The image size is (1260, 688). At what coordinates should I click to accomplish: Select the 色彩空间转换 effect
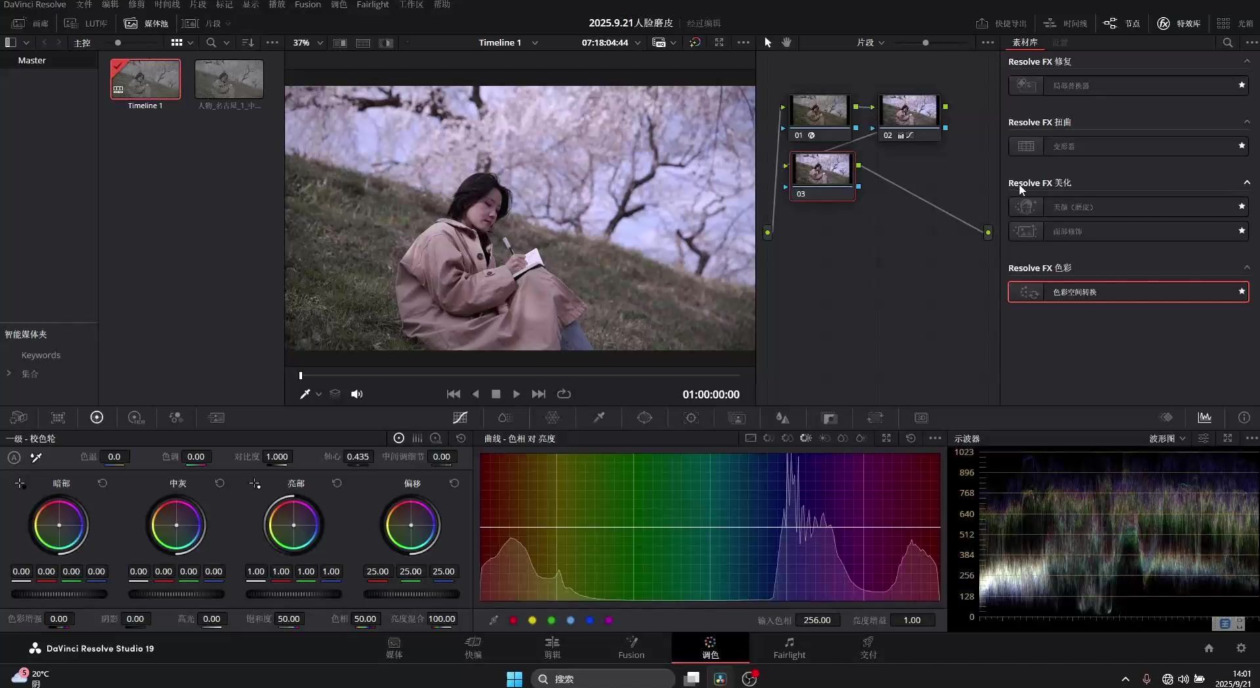click(1128, 292)
